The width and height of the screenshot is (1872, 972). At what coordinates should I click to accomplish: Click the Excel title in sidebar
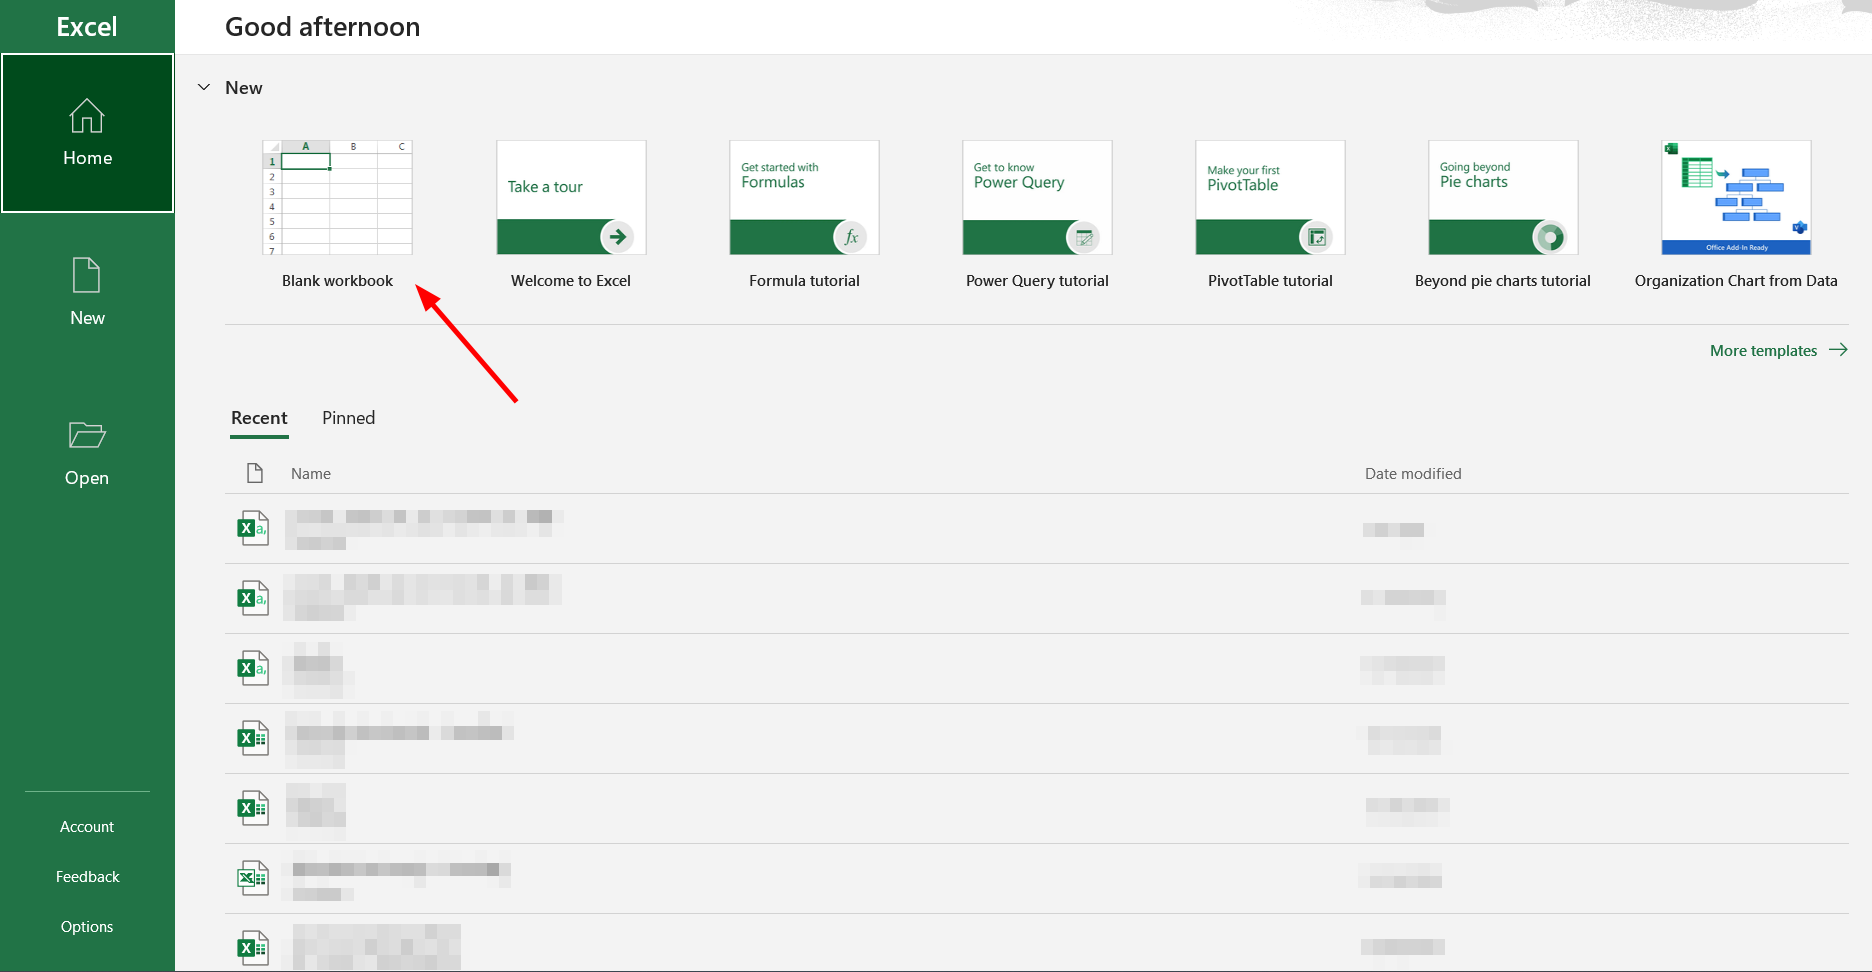[87, 27]
